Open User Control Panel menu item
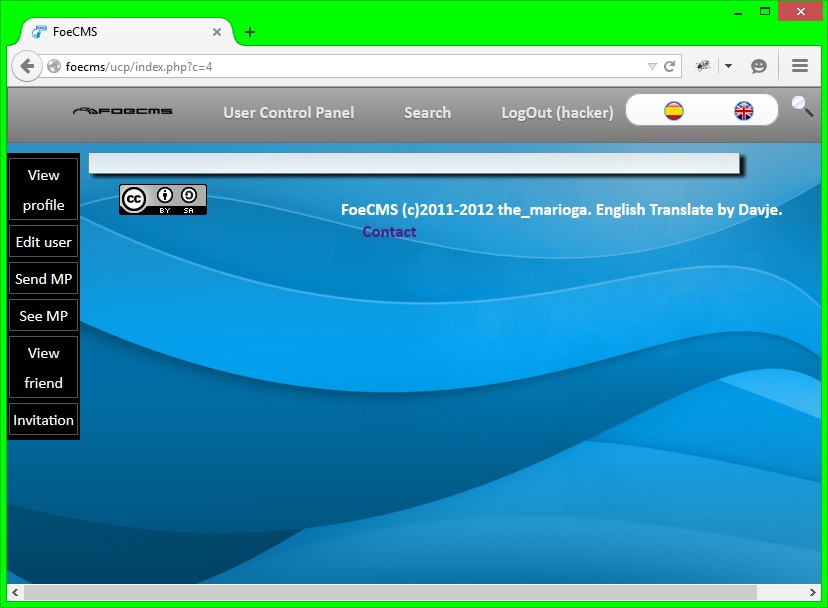 [288, 113]
